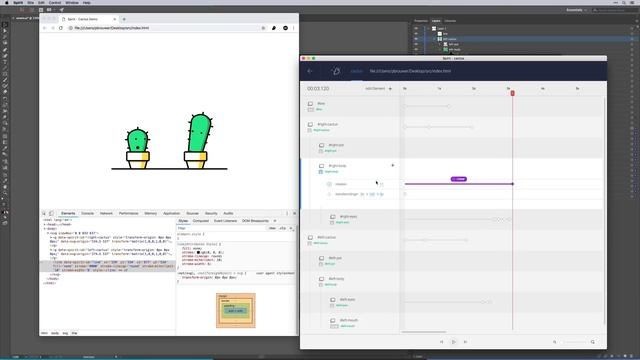
Task: Click the Spirit timeline horizontal scrollbar
Action: tap(424, 332)
